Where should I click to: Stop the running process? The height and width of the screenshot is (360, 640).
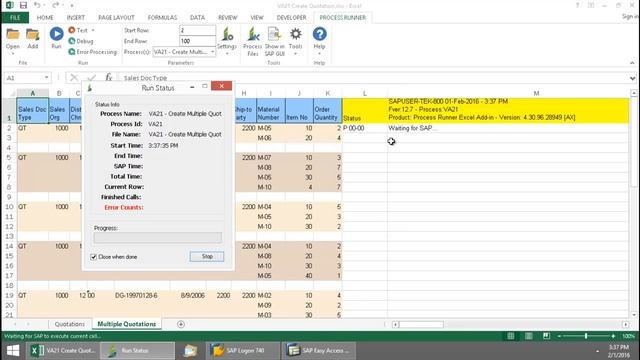[207, 256]
